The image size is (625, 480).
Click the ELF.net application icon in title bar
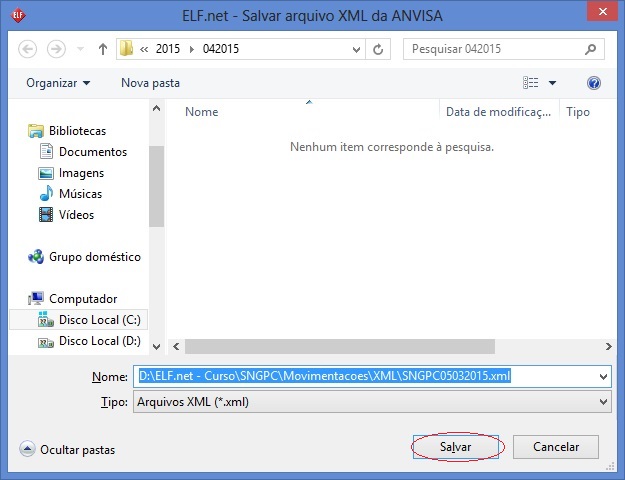[18, 16]
